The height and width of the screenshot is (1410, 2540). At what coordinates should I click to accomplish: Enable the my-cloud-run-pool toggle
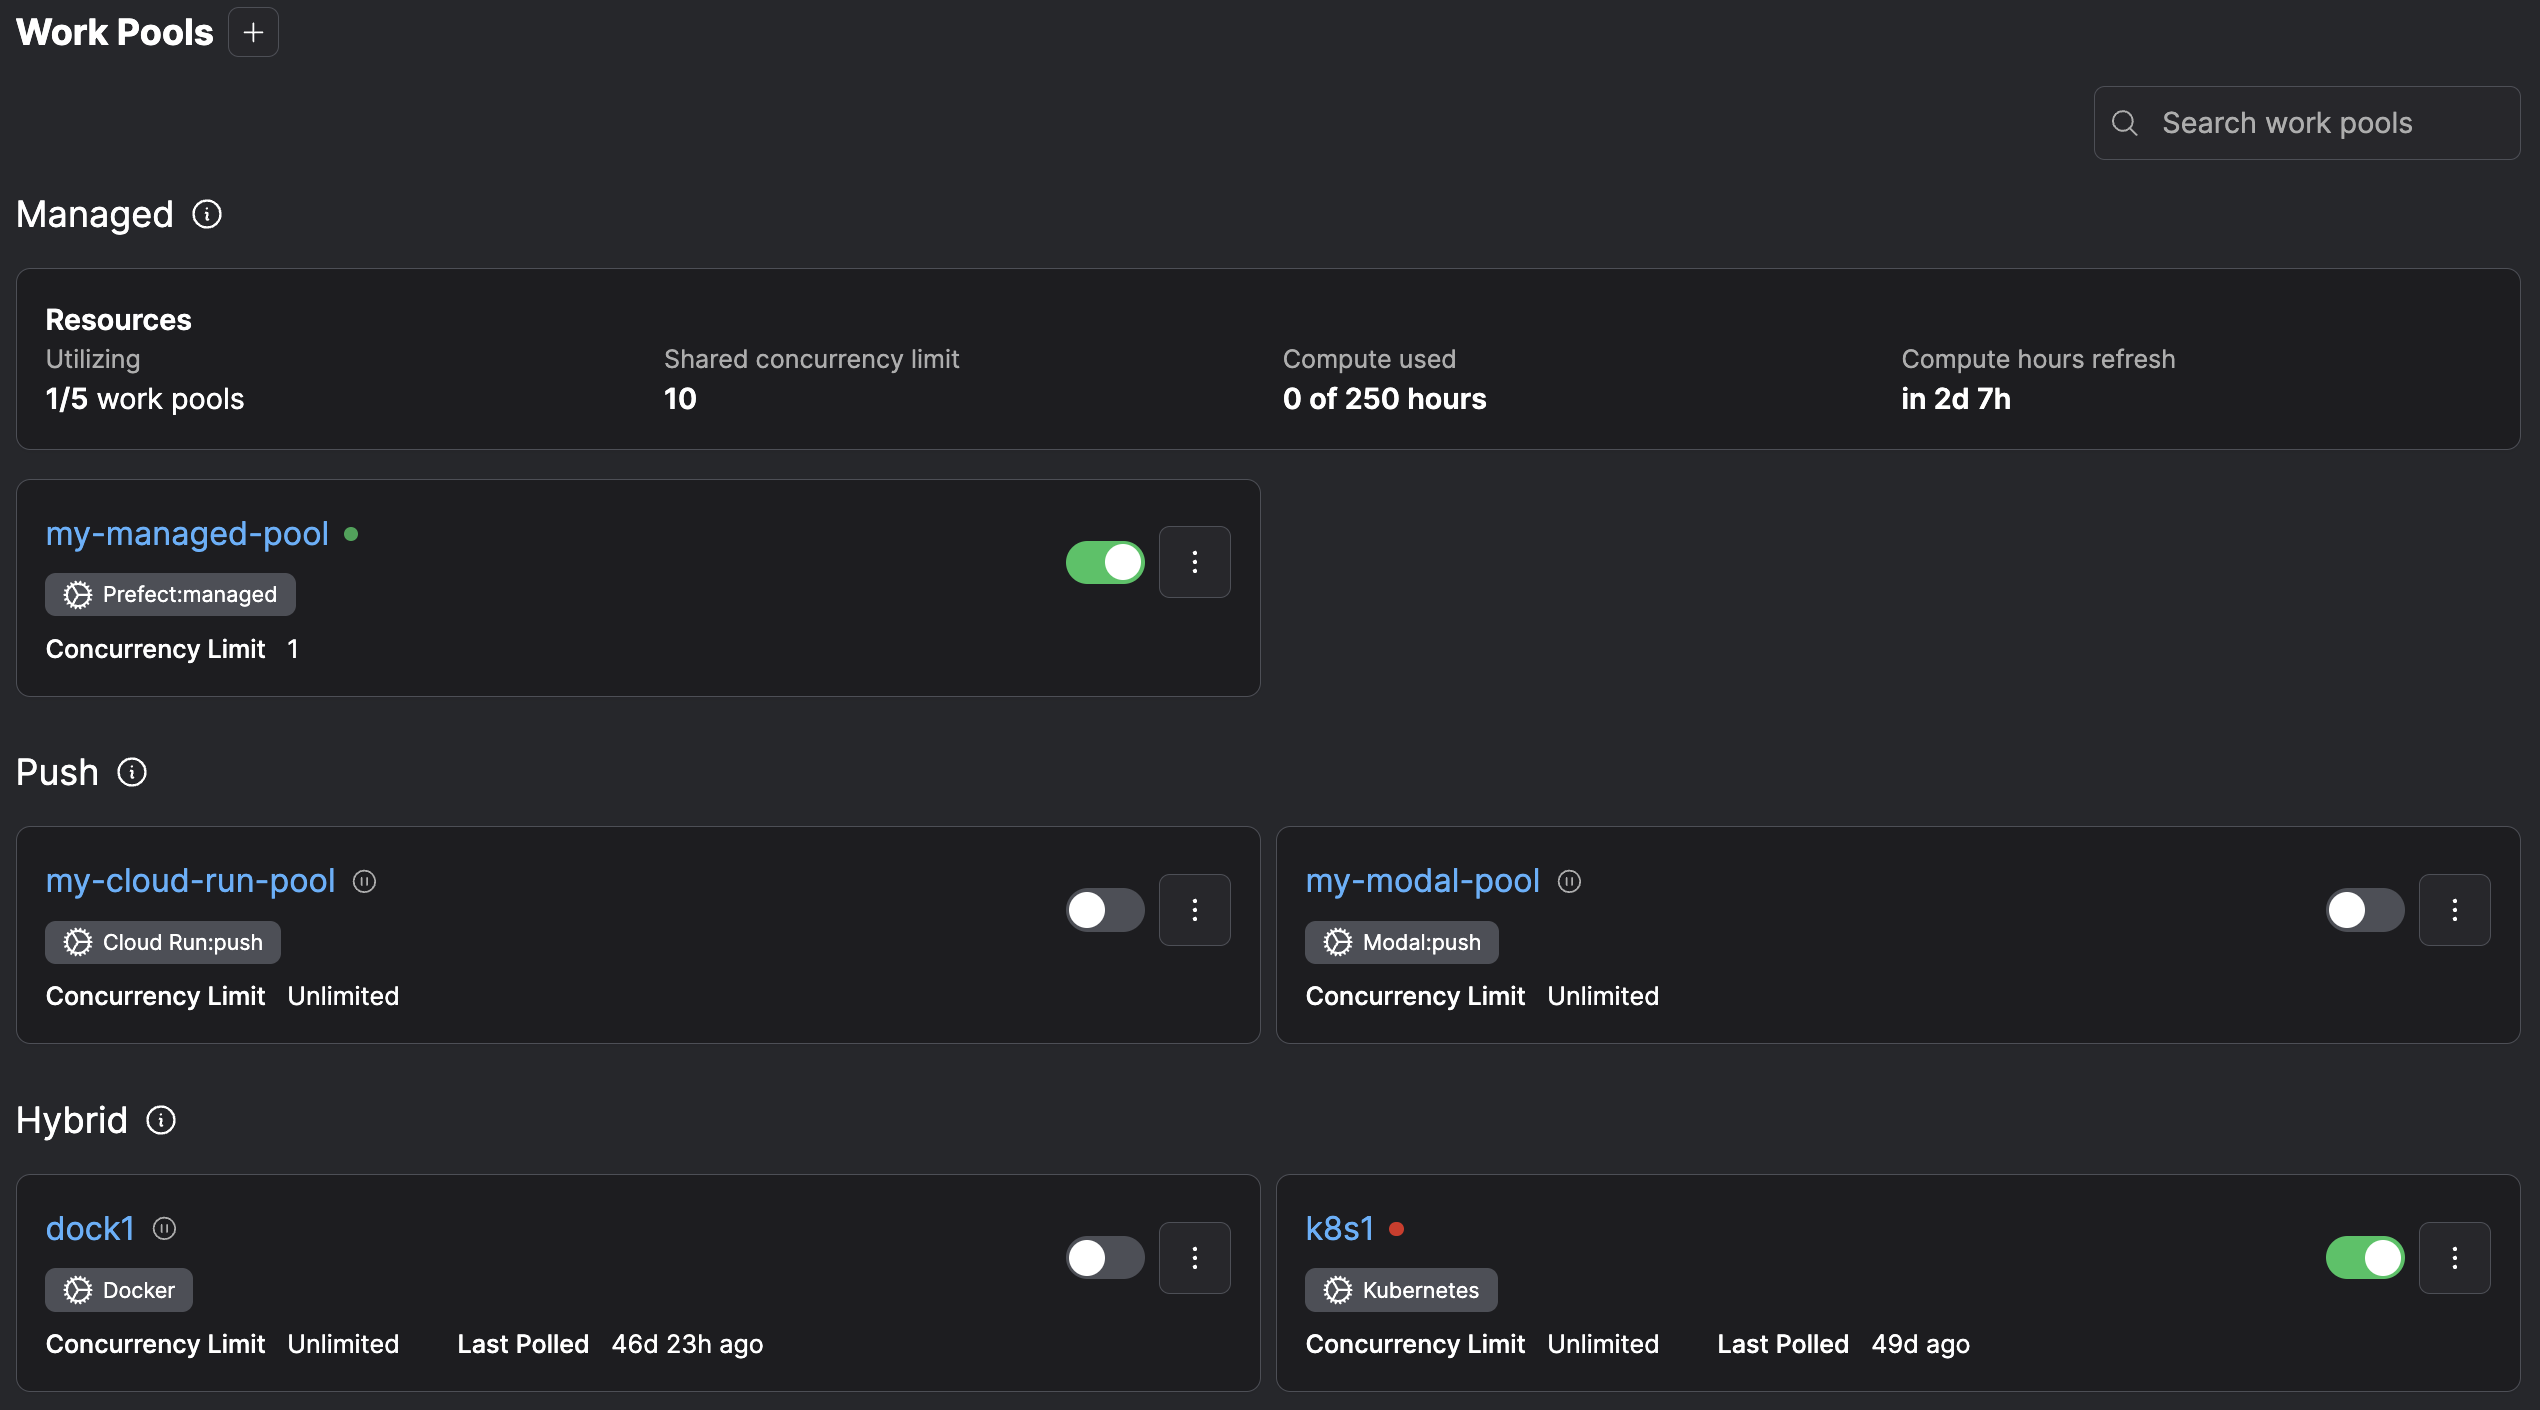[1104, 910]
